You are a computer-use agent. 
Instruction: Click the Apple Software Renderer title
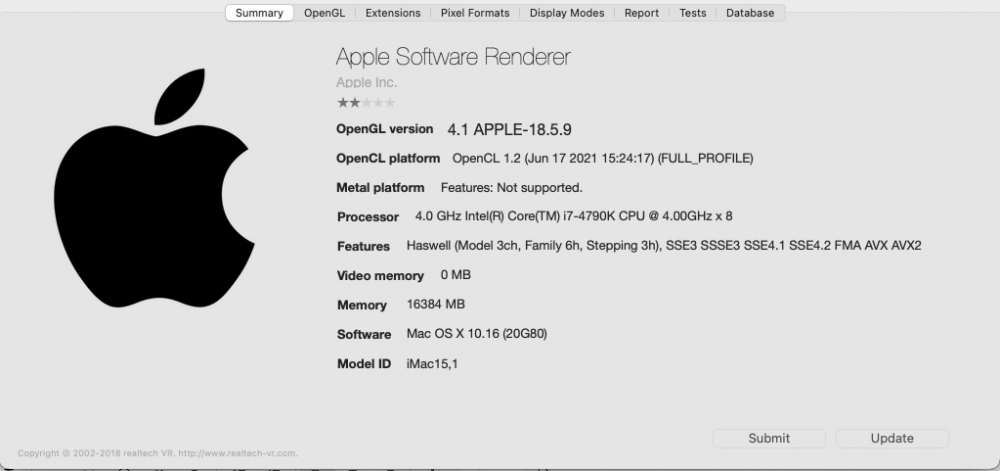[453, 57]
